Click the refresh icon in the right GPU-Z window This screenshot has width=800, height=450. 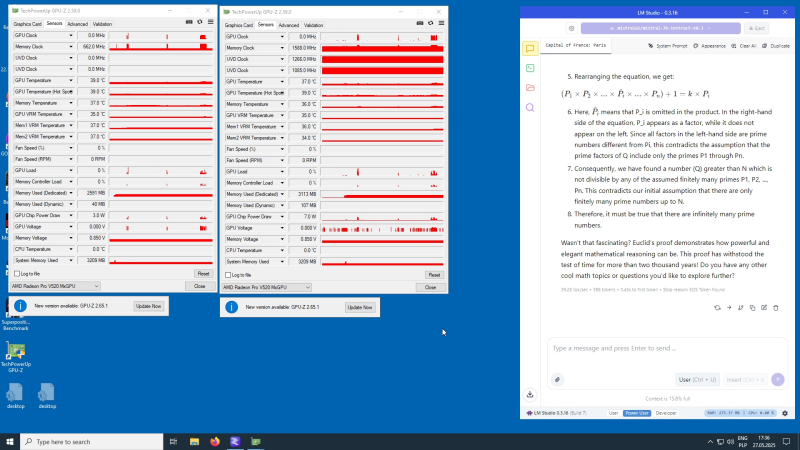(x=431, y=23)
